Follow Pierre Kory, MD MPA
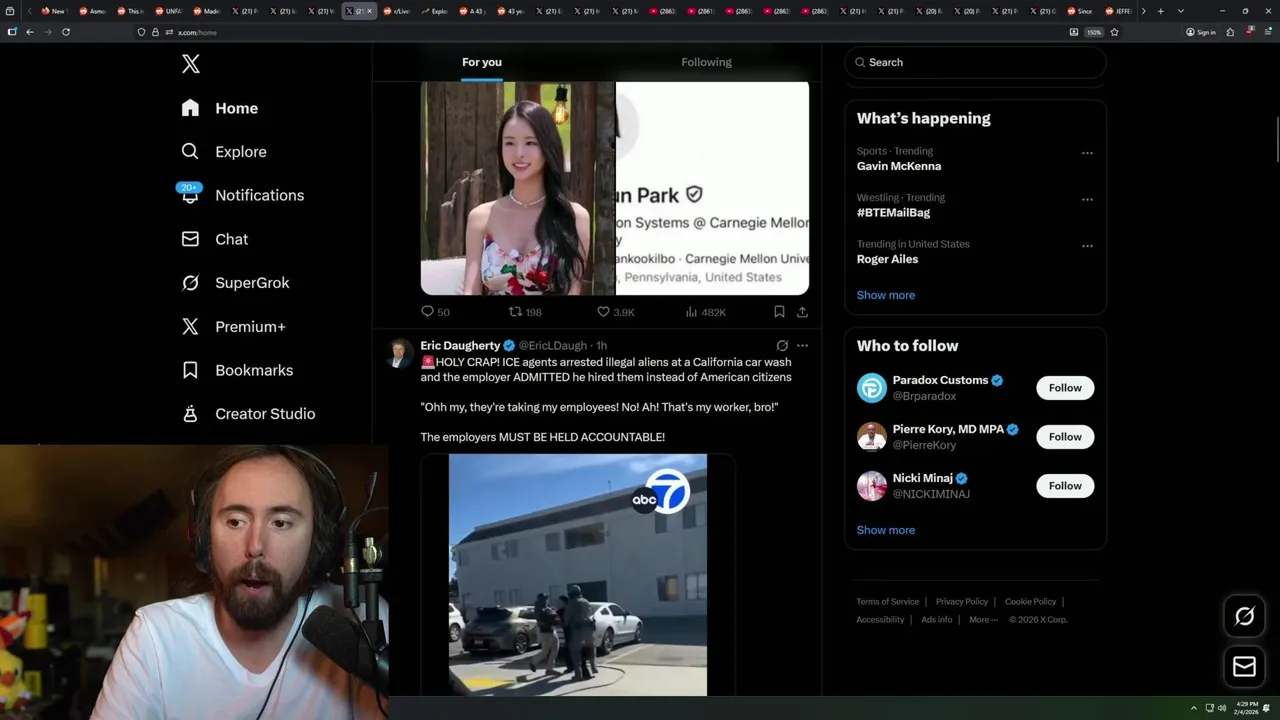Screen dimensions: 1280x720 pyautogui.click(x=1065, y=437)
